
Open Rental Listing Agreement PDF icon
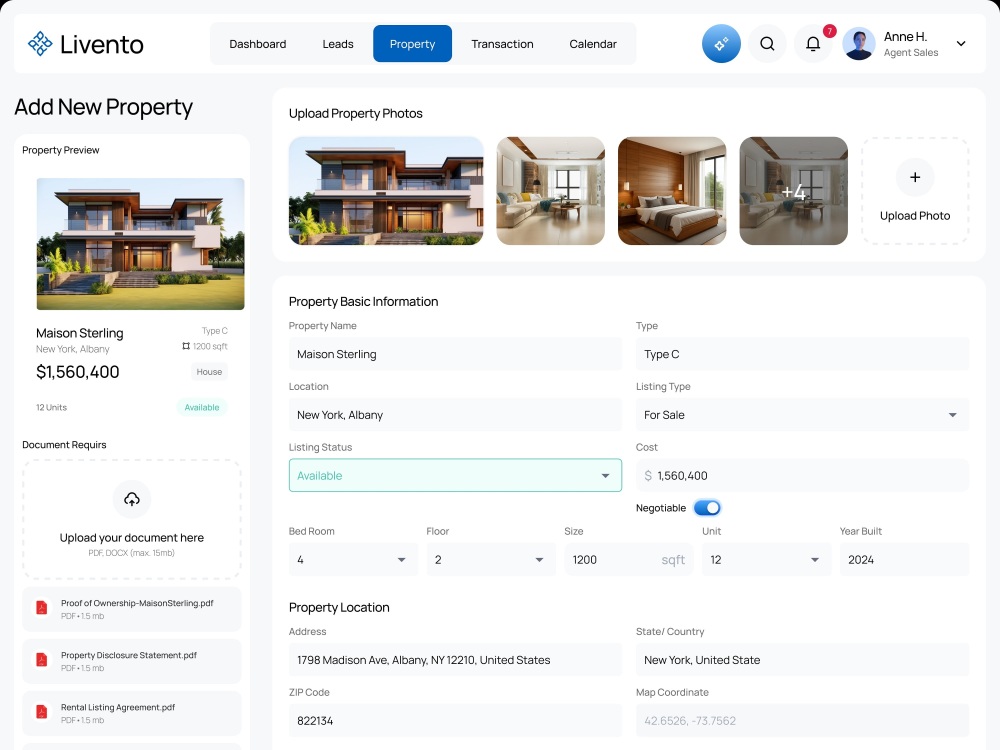(41, 712)
